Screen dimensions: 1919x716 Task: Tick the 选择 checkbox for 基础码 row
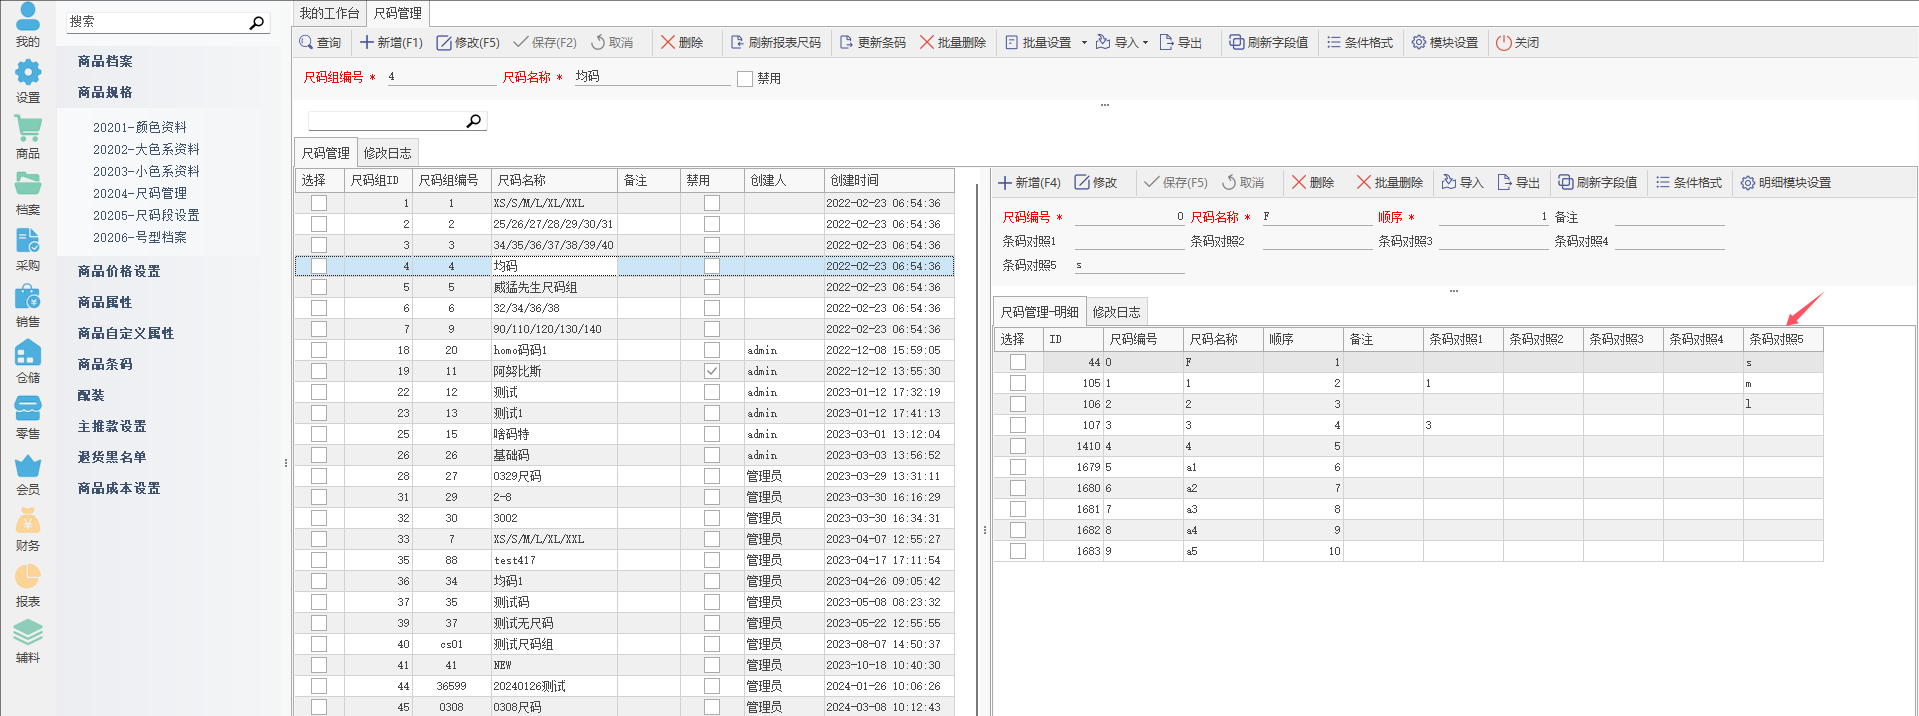319,455
